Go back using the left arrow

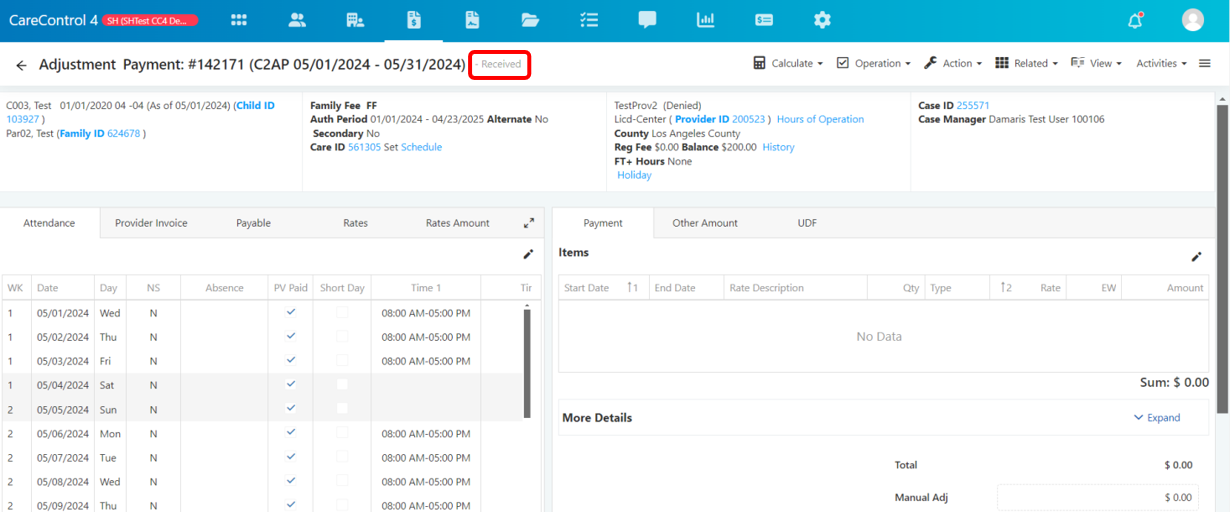[21, 65]
